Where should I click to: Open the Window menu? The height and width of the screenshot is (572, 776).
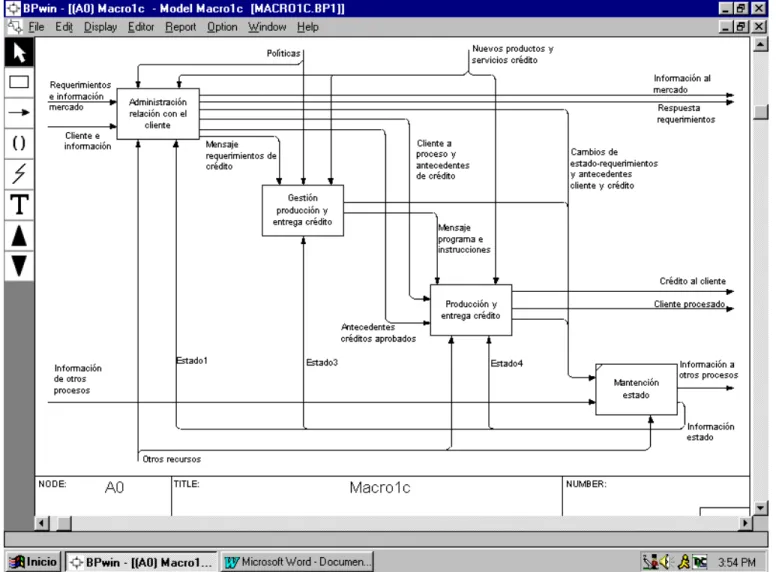267,27
